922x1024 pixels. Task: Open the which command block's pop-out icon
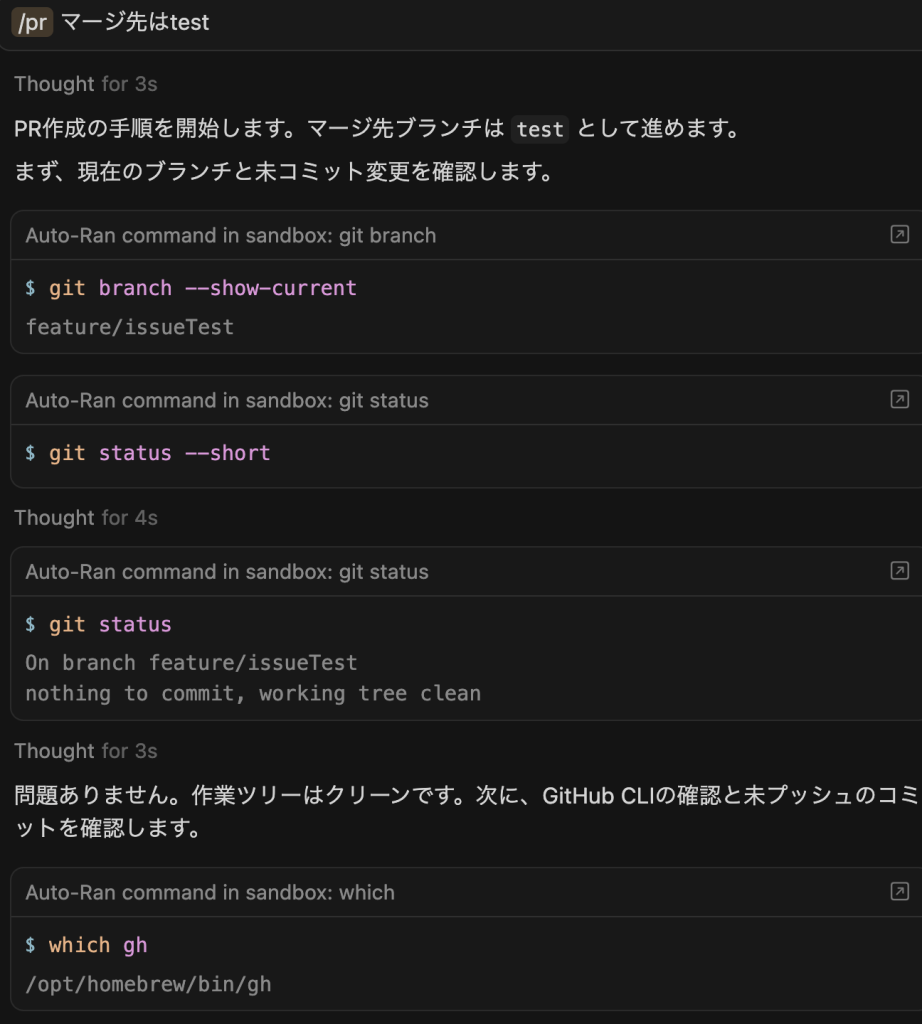point(899,892)
